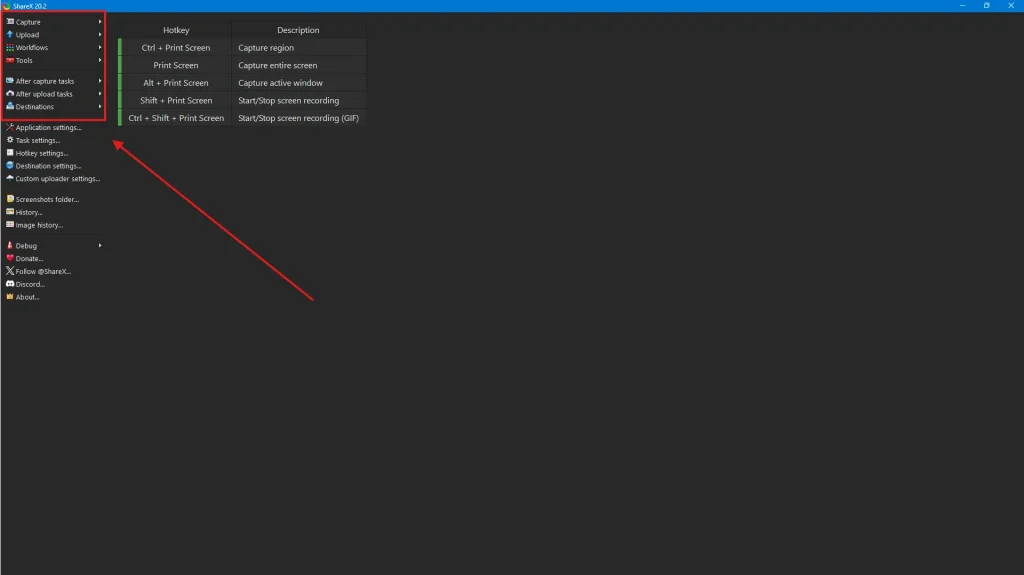1024x575 pixels.
Task: Open the Discord link
Action: (x=30, y=284)
